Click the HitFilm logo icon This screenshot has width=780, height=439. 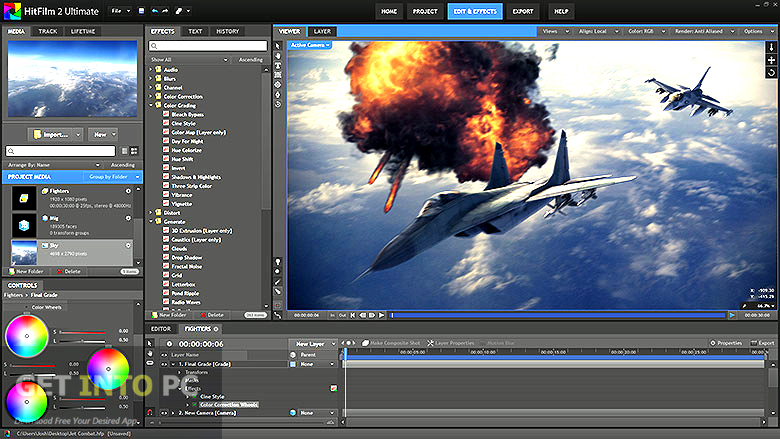click(x=12, y=11)
